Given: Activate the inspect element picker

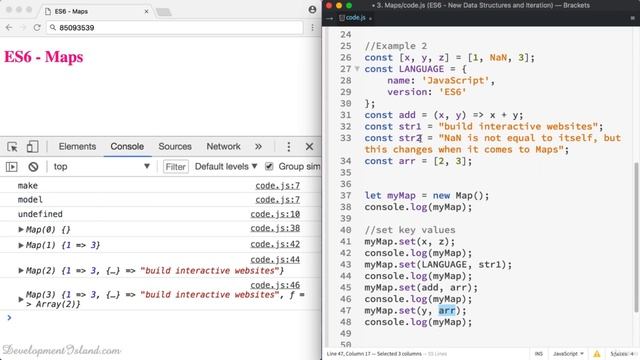Looking at the screenshot, I should point(12,147).
